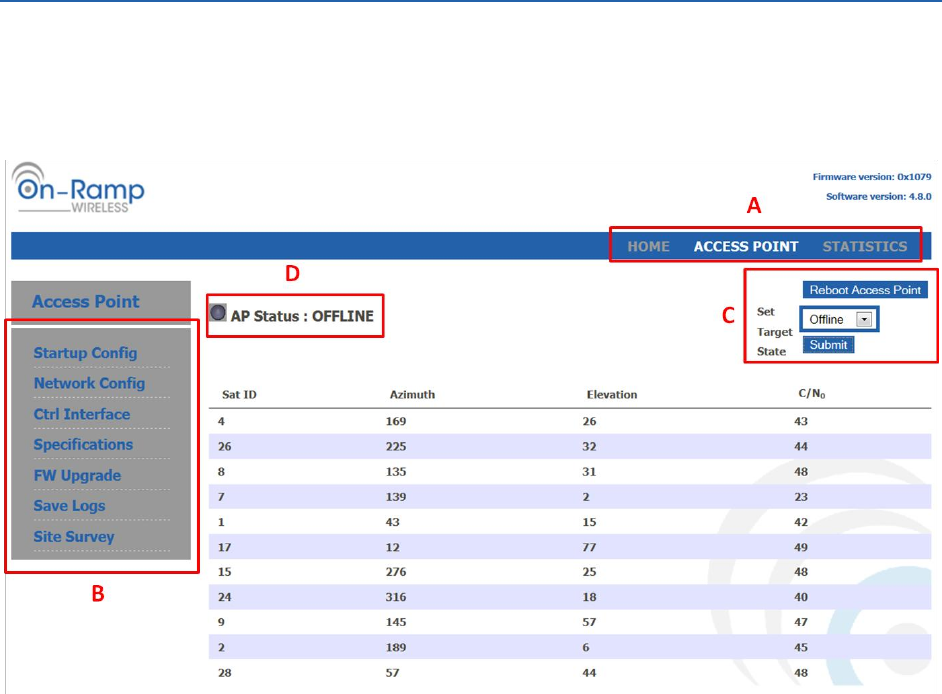Click Firmware version: 0x1079 text
942x694 pixels.
[872, 177]
